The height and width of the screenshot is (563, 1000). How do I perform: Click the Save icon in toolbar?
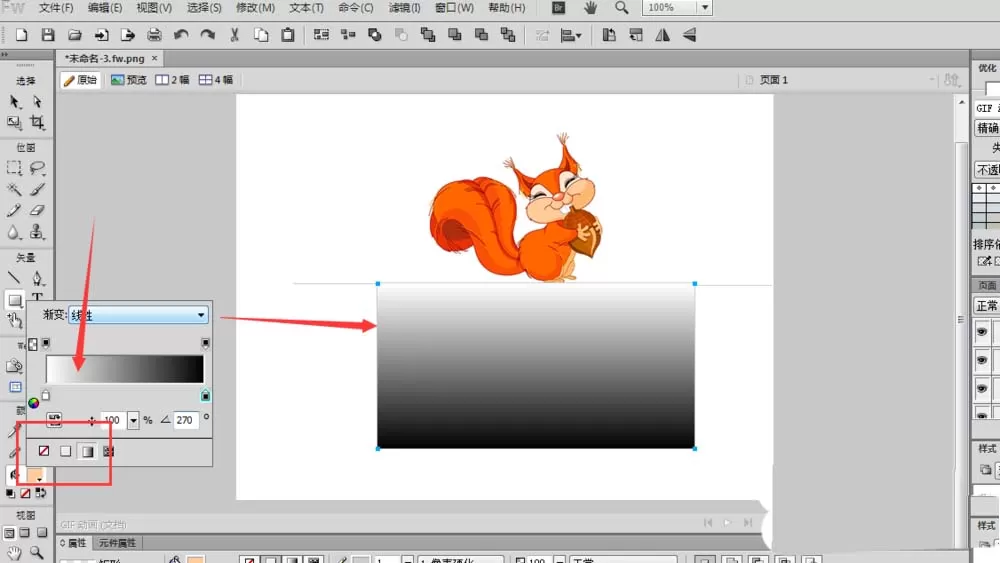click(48, 35)
